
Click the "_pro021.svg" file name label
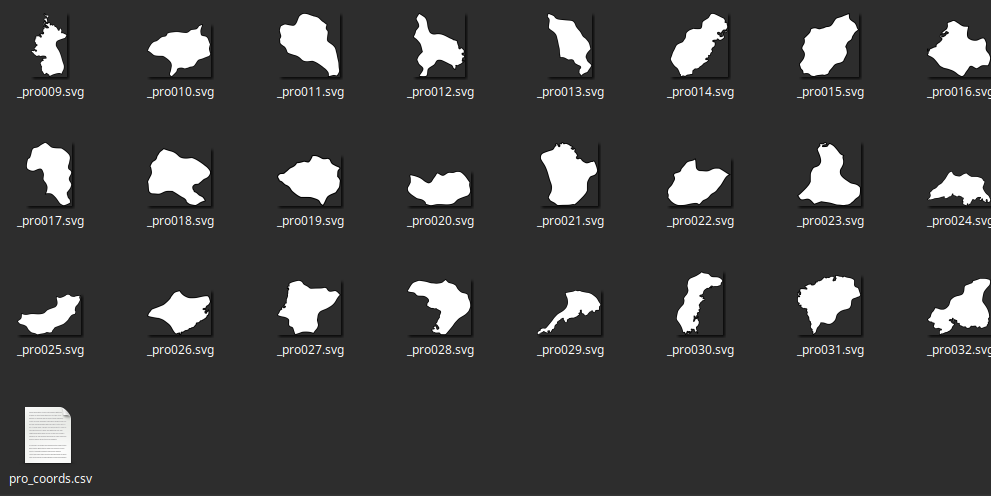point(570,221)
